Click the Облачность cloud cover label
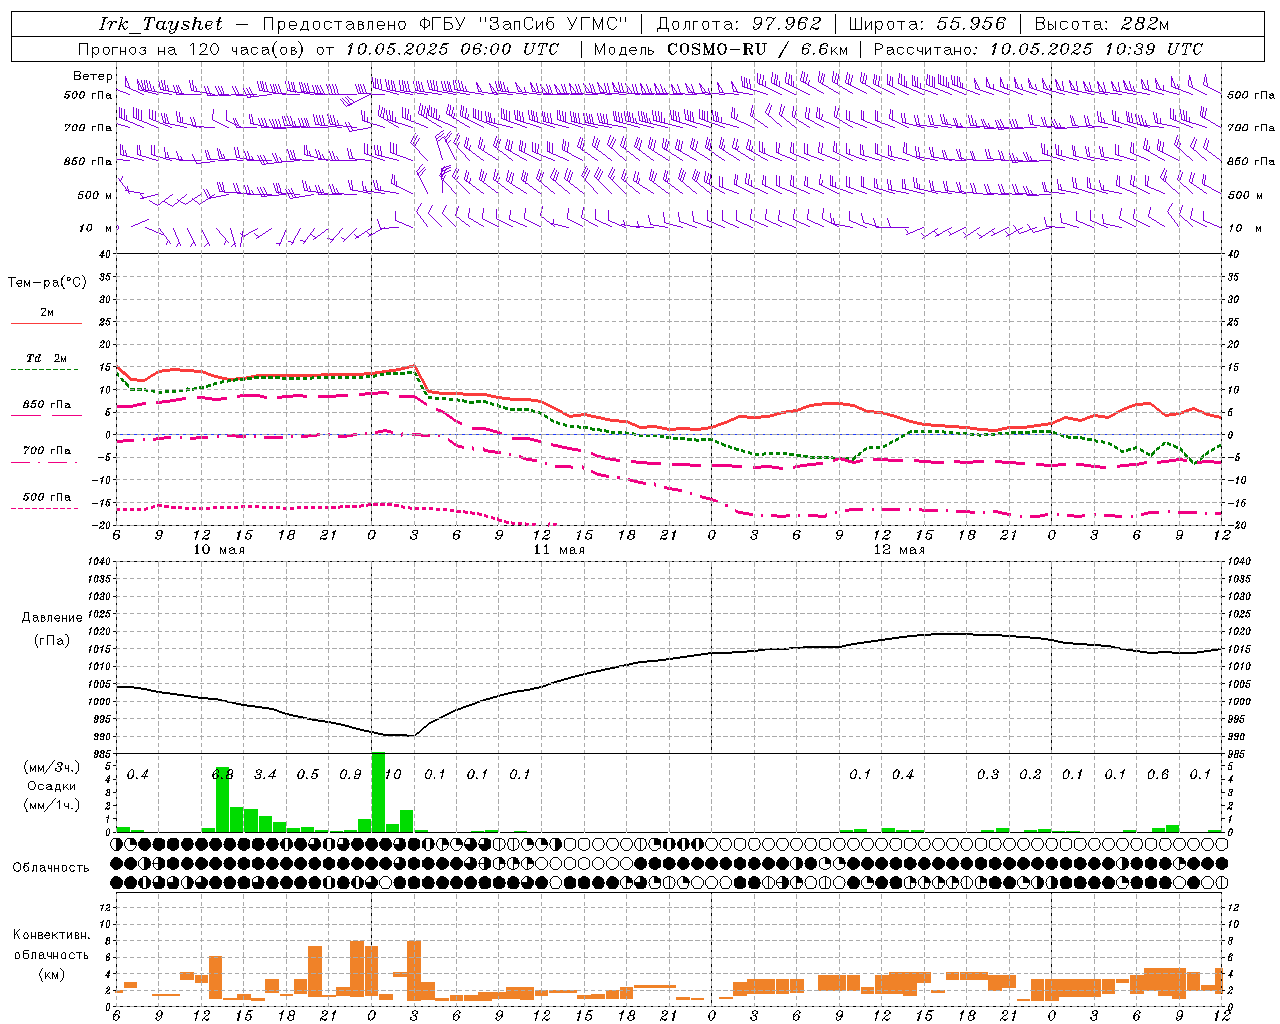 click(x=51, y=867)
